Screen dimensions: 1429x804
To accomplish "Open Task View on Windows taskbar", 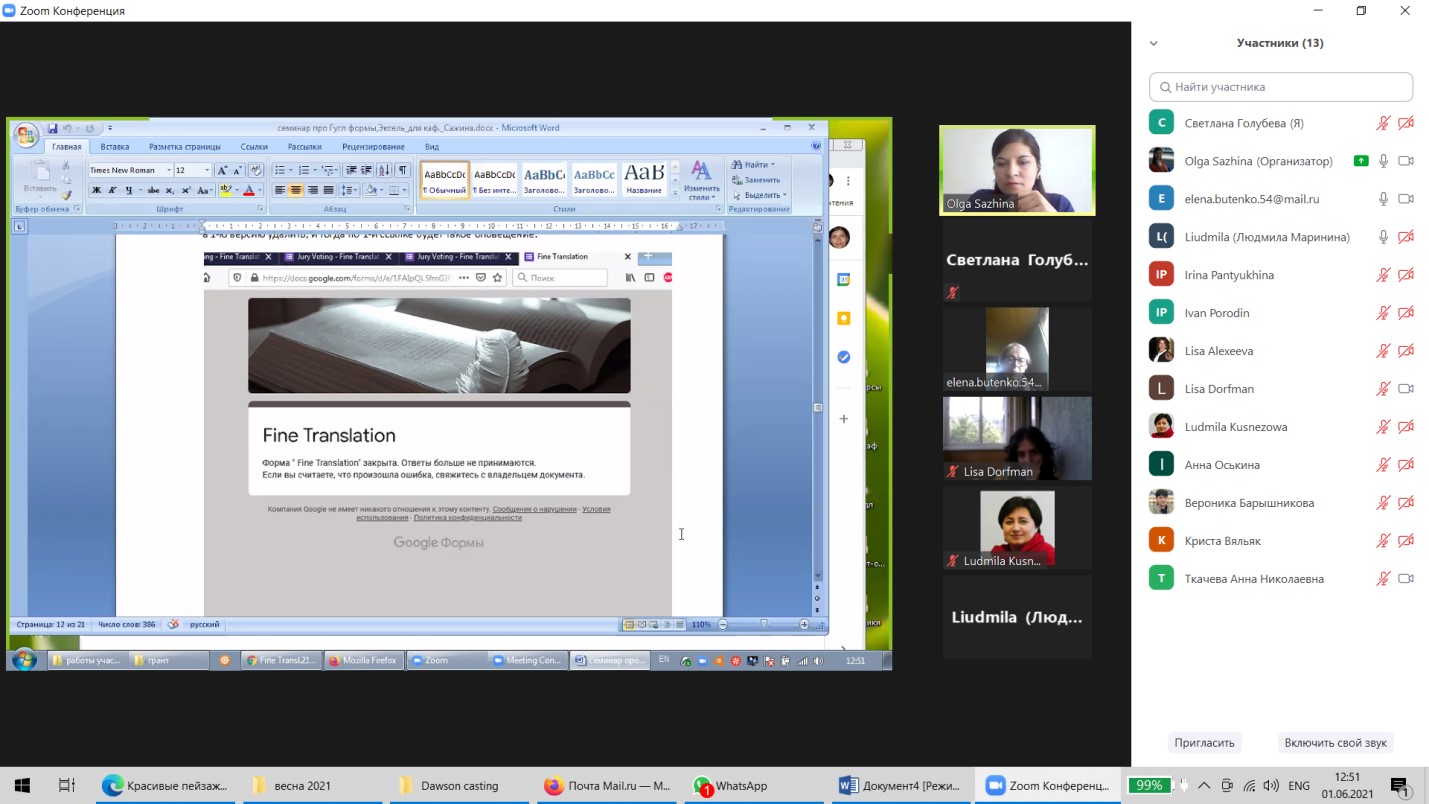I will 67,786.
